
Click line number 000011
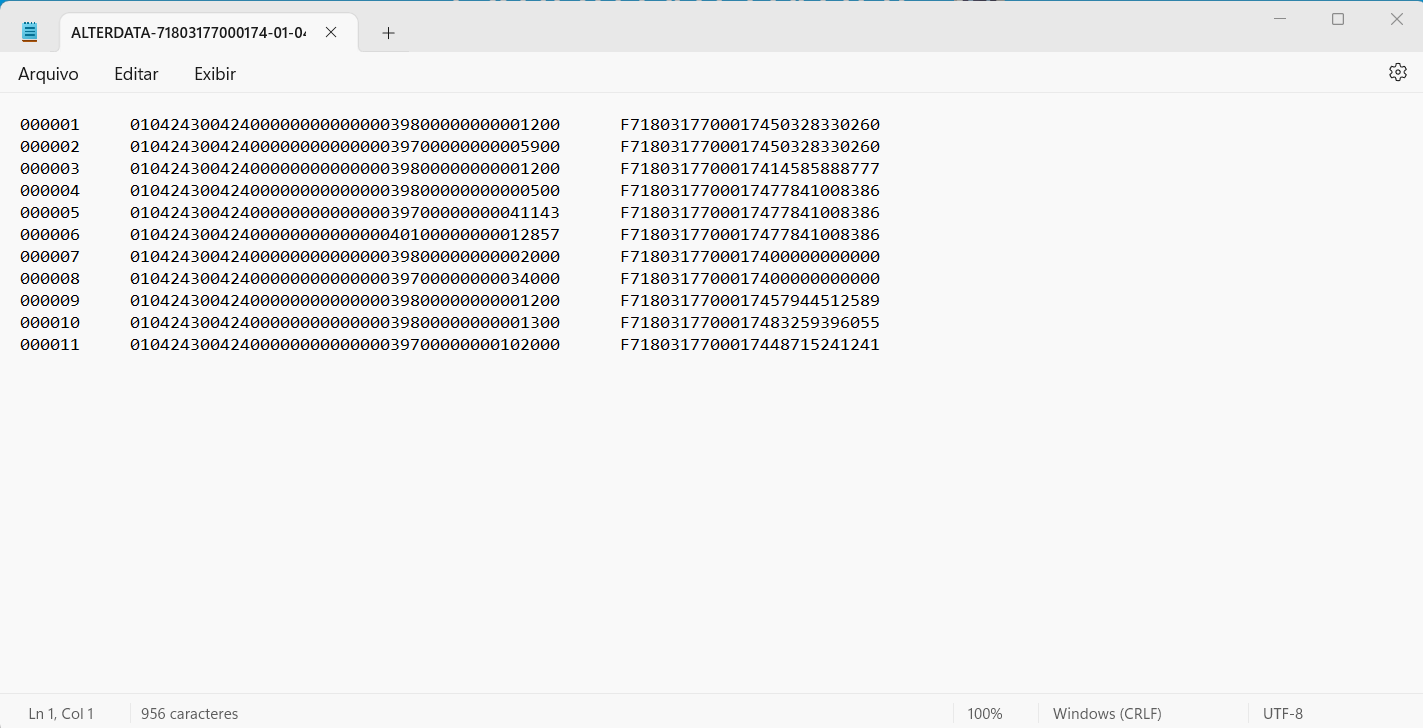click(x=50, y=345)
